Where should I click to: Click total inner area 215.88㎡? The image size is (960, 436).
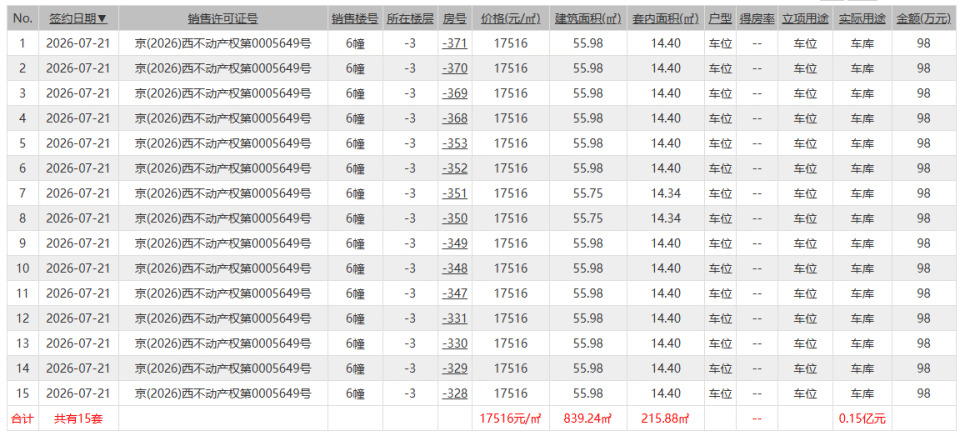[666, 419]
